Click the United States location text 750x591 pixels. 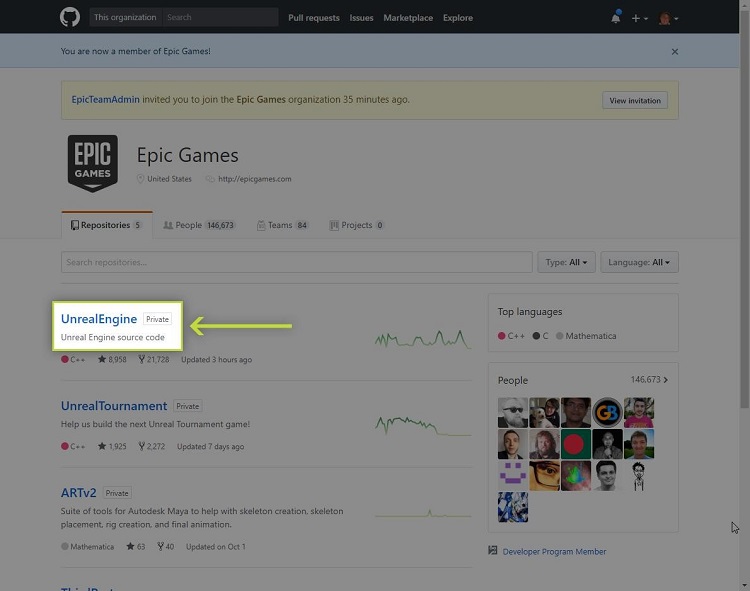(169, 179)
